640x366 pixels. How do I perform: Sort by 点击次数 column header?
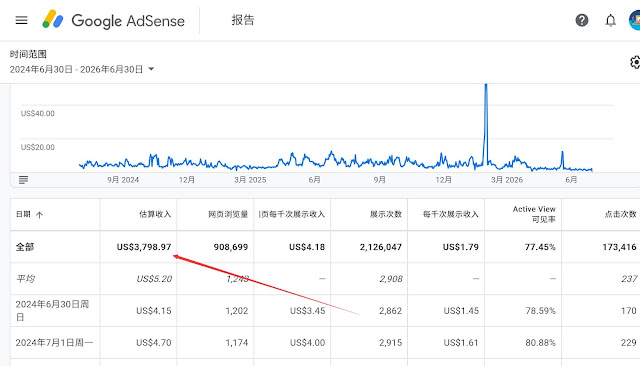coord(620,214)
